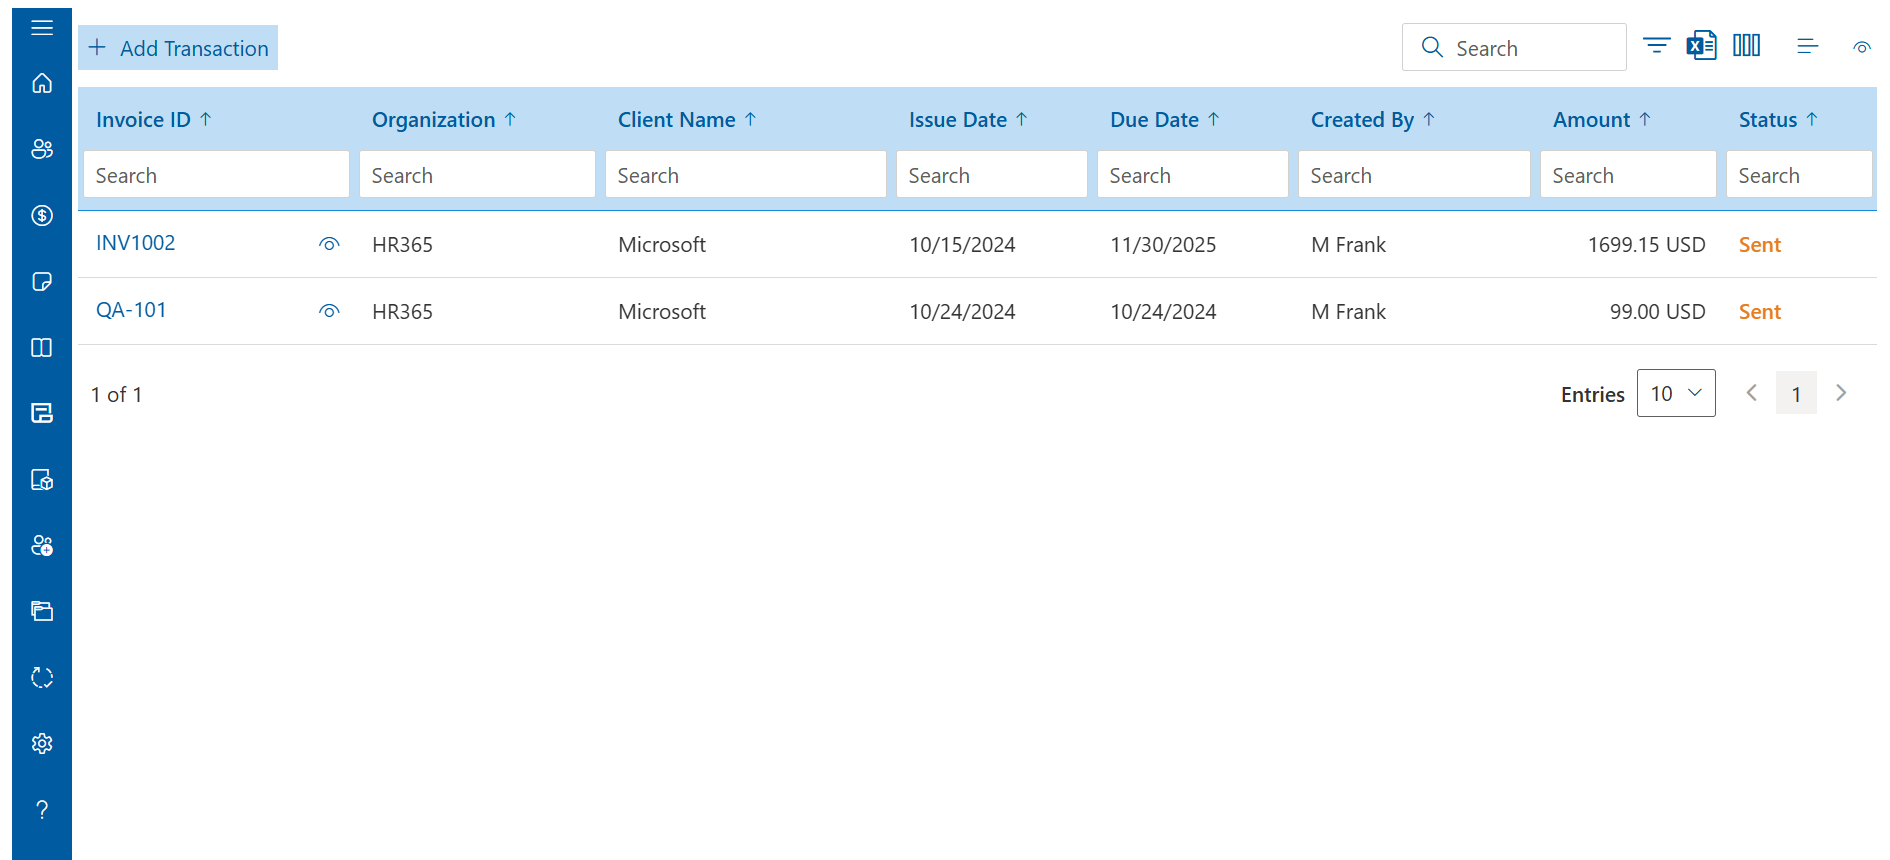Viewport: 1890px width, 860px height.
Task: Open the sticky note sidebar icon
Action: pos(42,282)
